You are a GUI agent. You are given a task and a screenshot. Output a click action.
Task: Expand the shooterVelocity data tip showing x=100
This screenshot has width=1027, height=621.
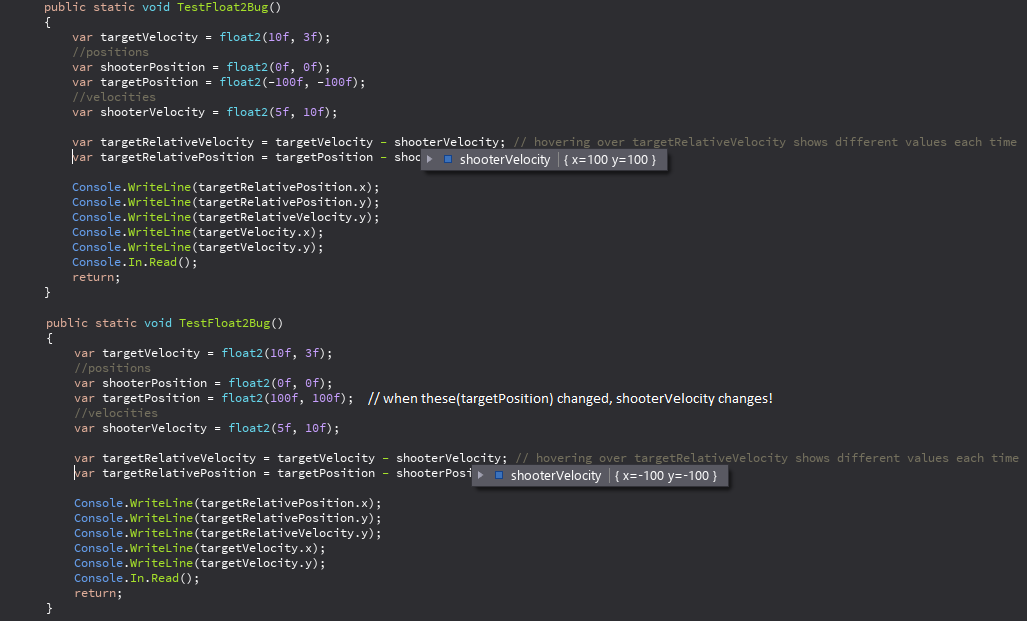[x=430, y=159]
